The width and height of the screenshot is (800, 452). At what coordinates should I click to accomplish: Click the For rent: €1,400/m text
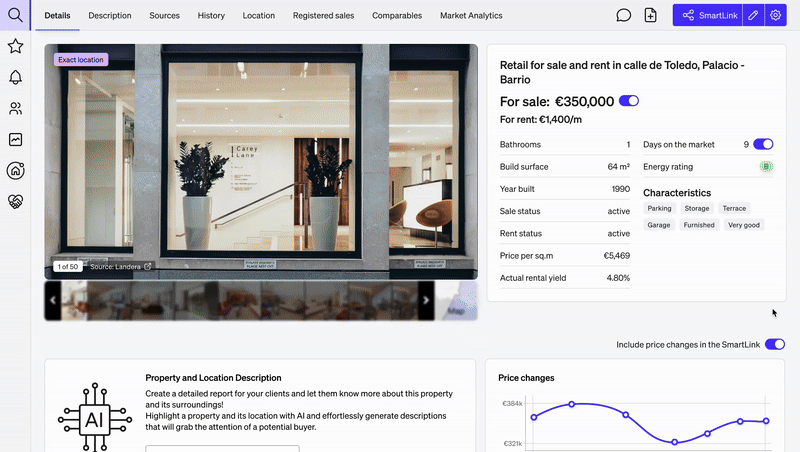(x=541, y=119)
